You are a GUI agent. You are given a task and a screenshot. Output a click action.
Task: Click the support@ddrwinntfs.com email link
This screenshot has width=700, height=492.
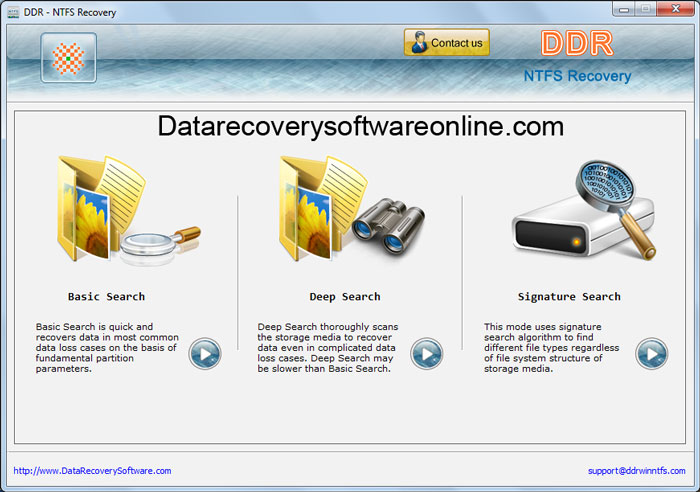(x=637, y=471)
